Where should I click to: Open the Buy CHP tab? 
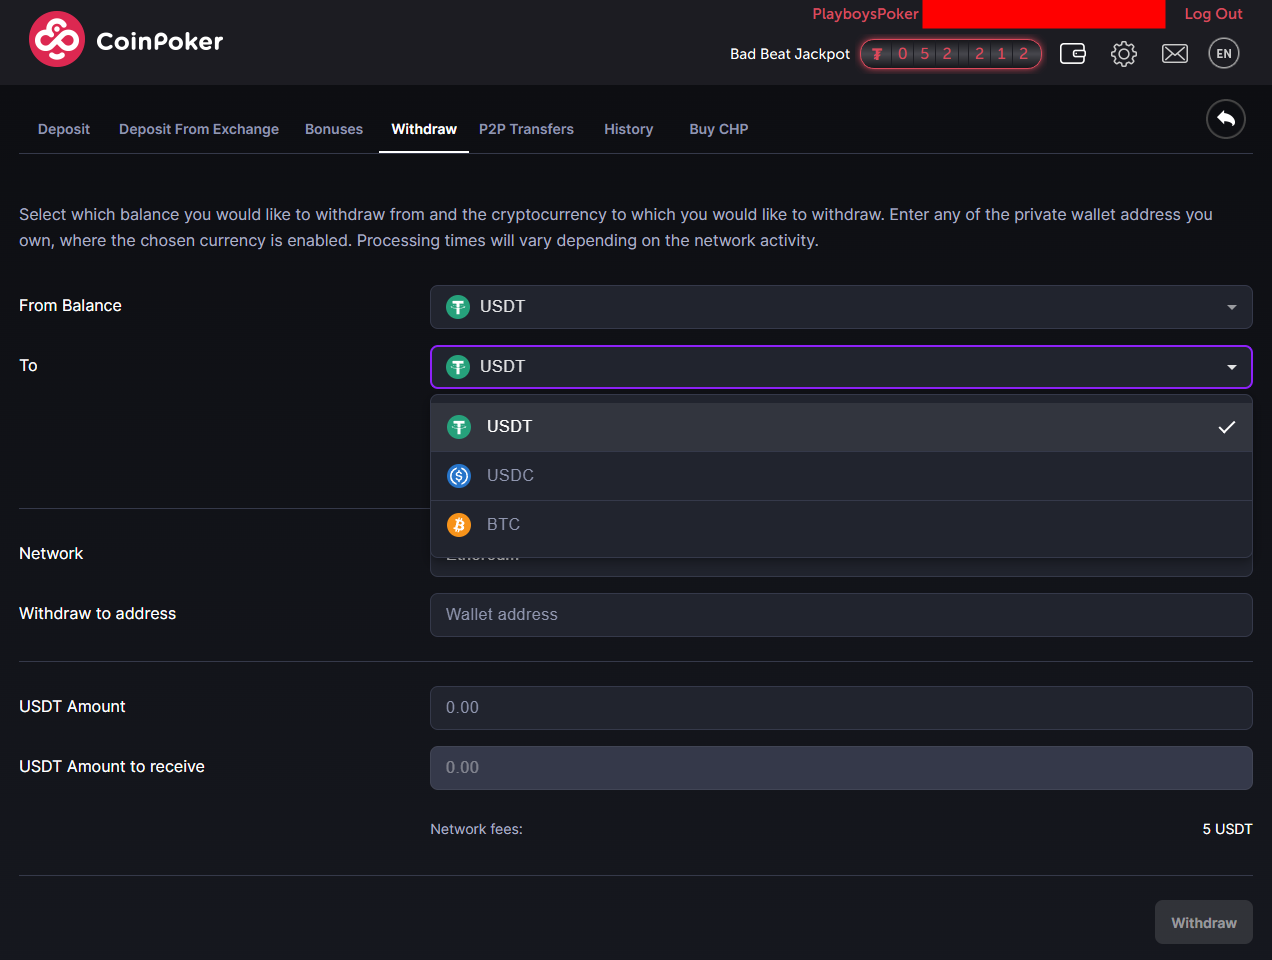[719, 129]
